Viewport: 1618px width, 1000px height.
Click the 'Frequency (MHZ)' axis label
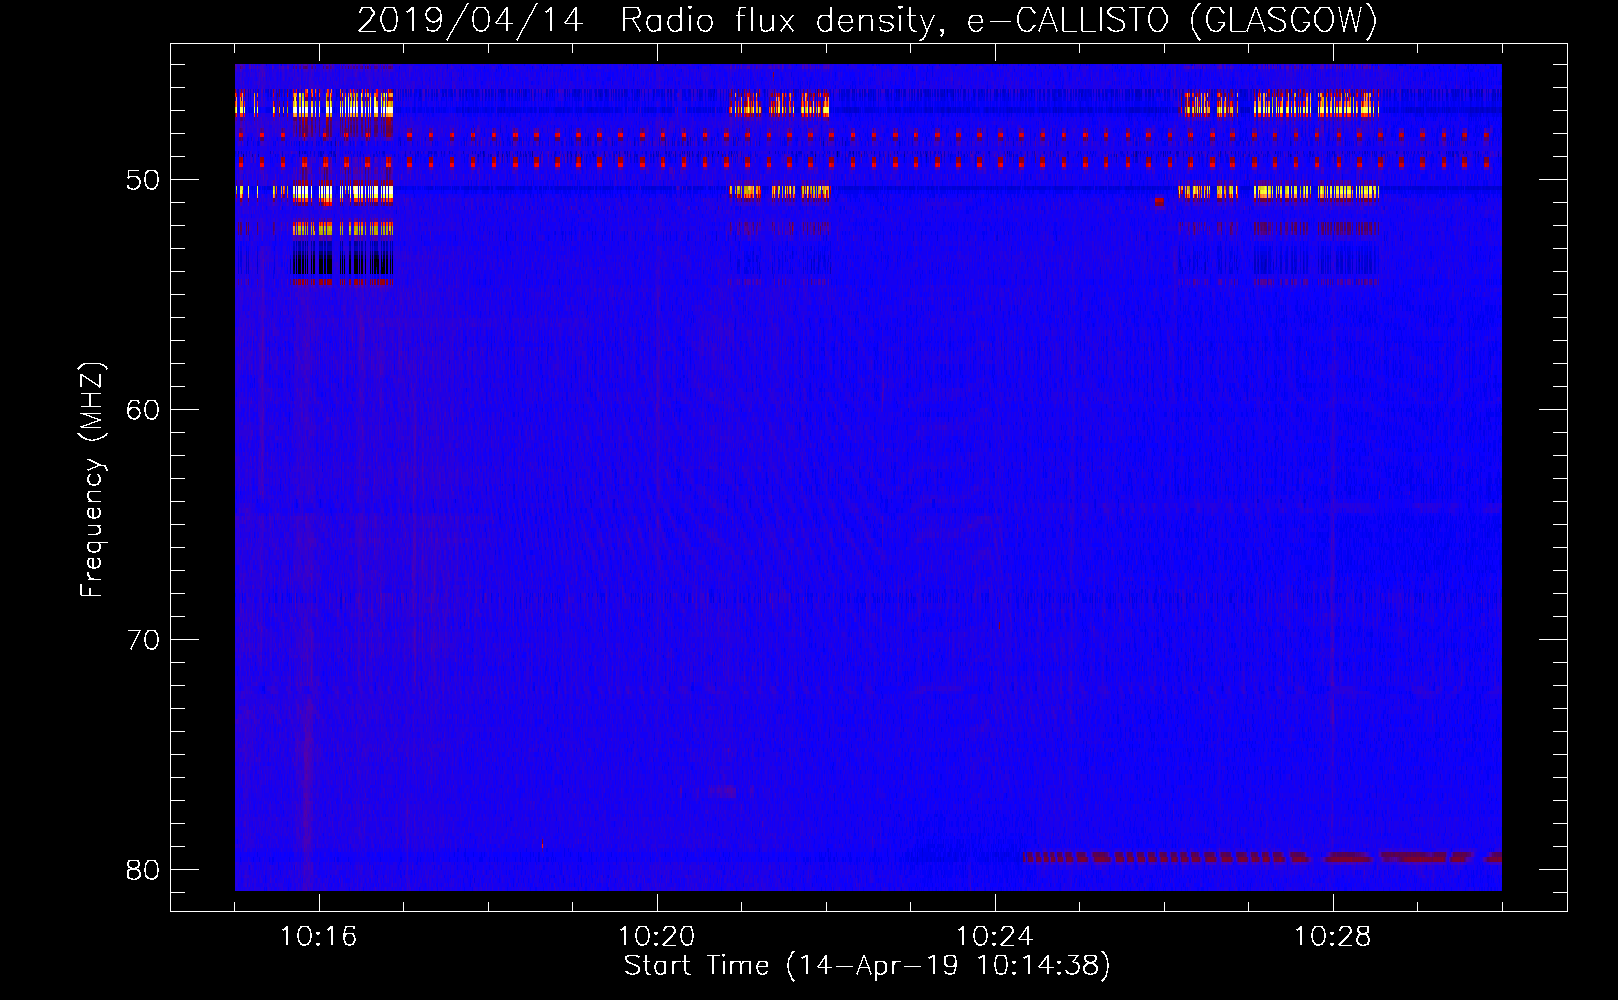pyautogui.click(x=91, y=479)
